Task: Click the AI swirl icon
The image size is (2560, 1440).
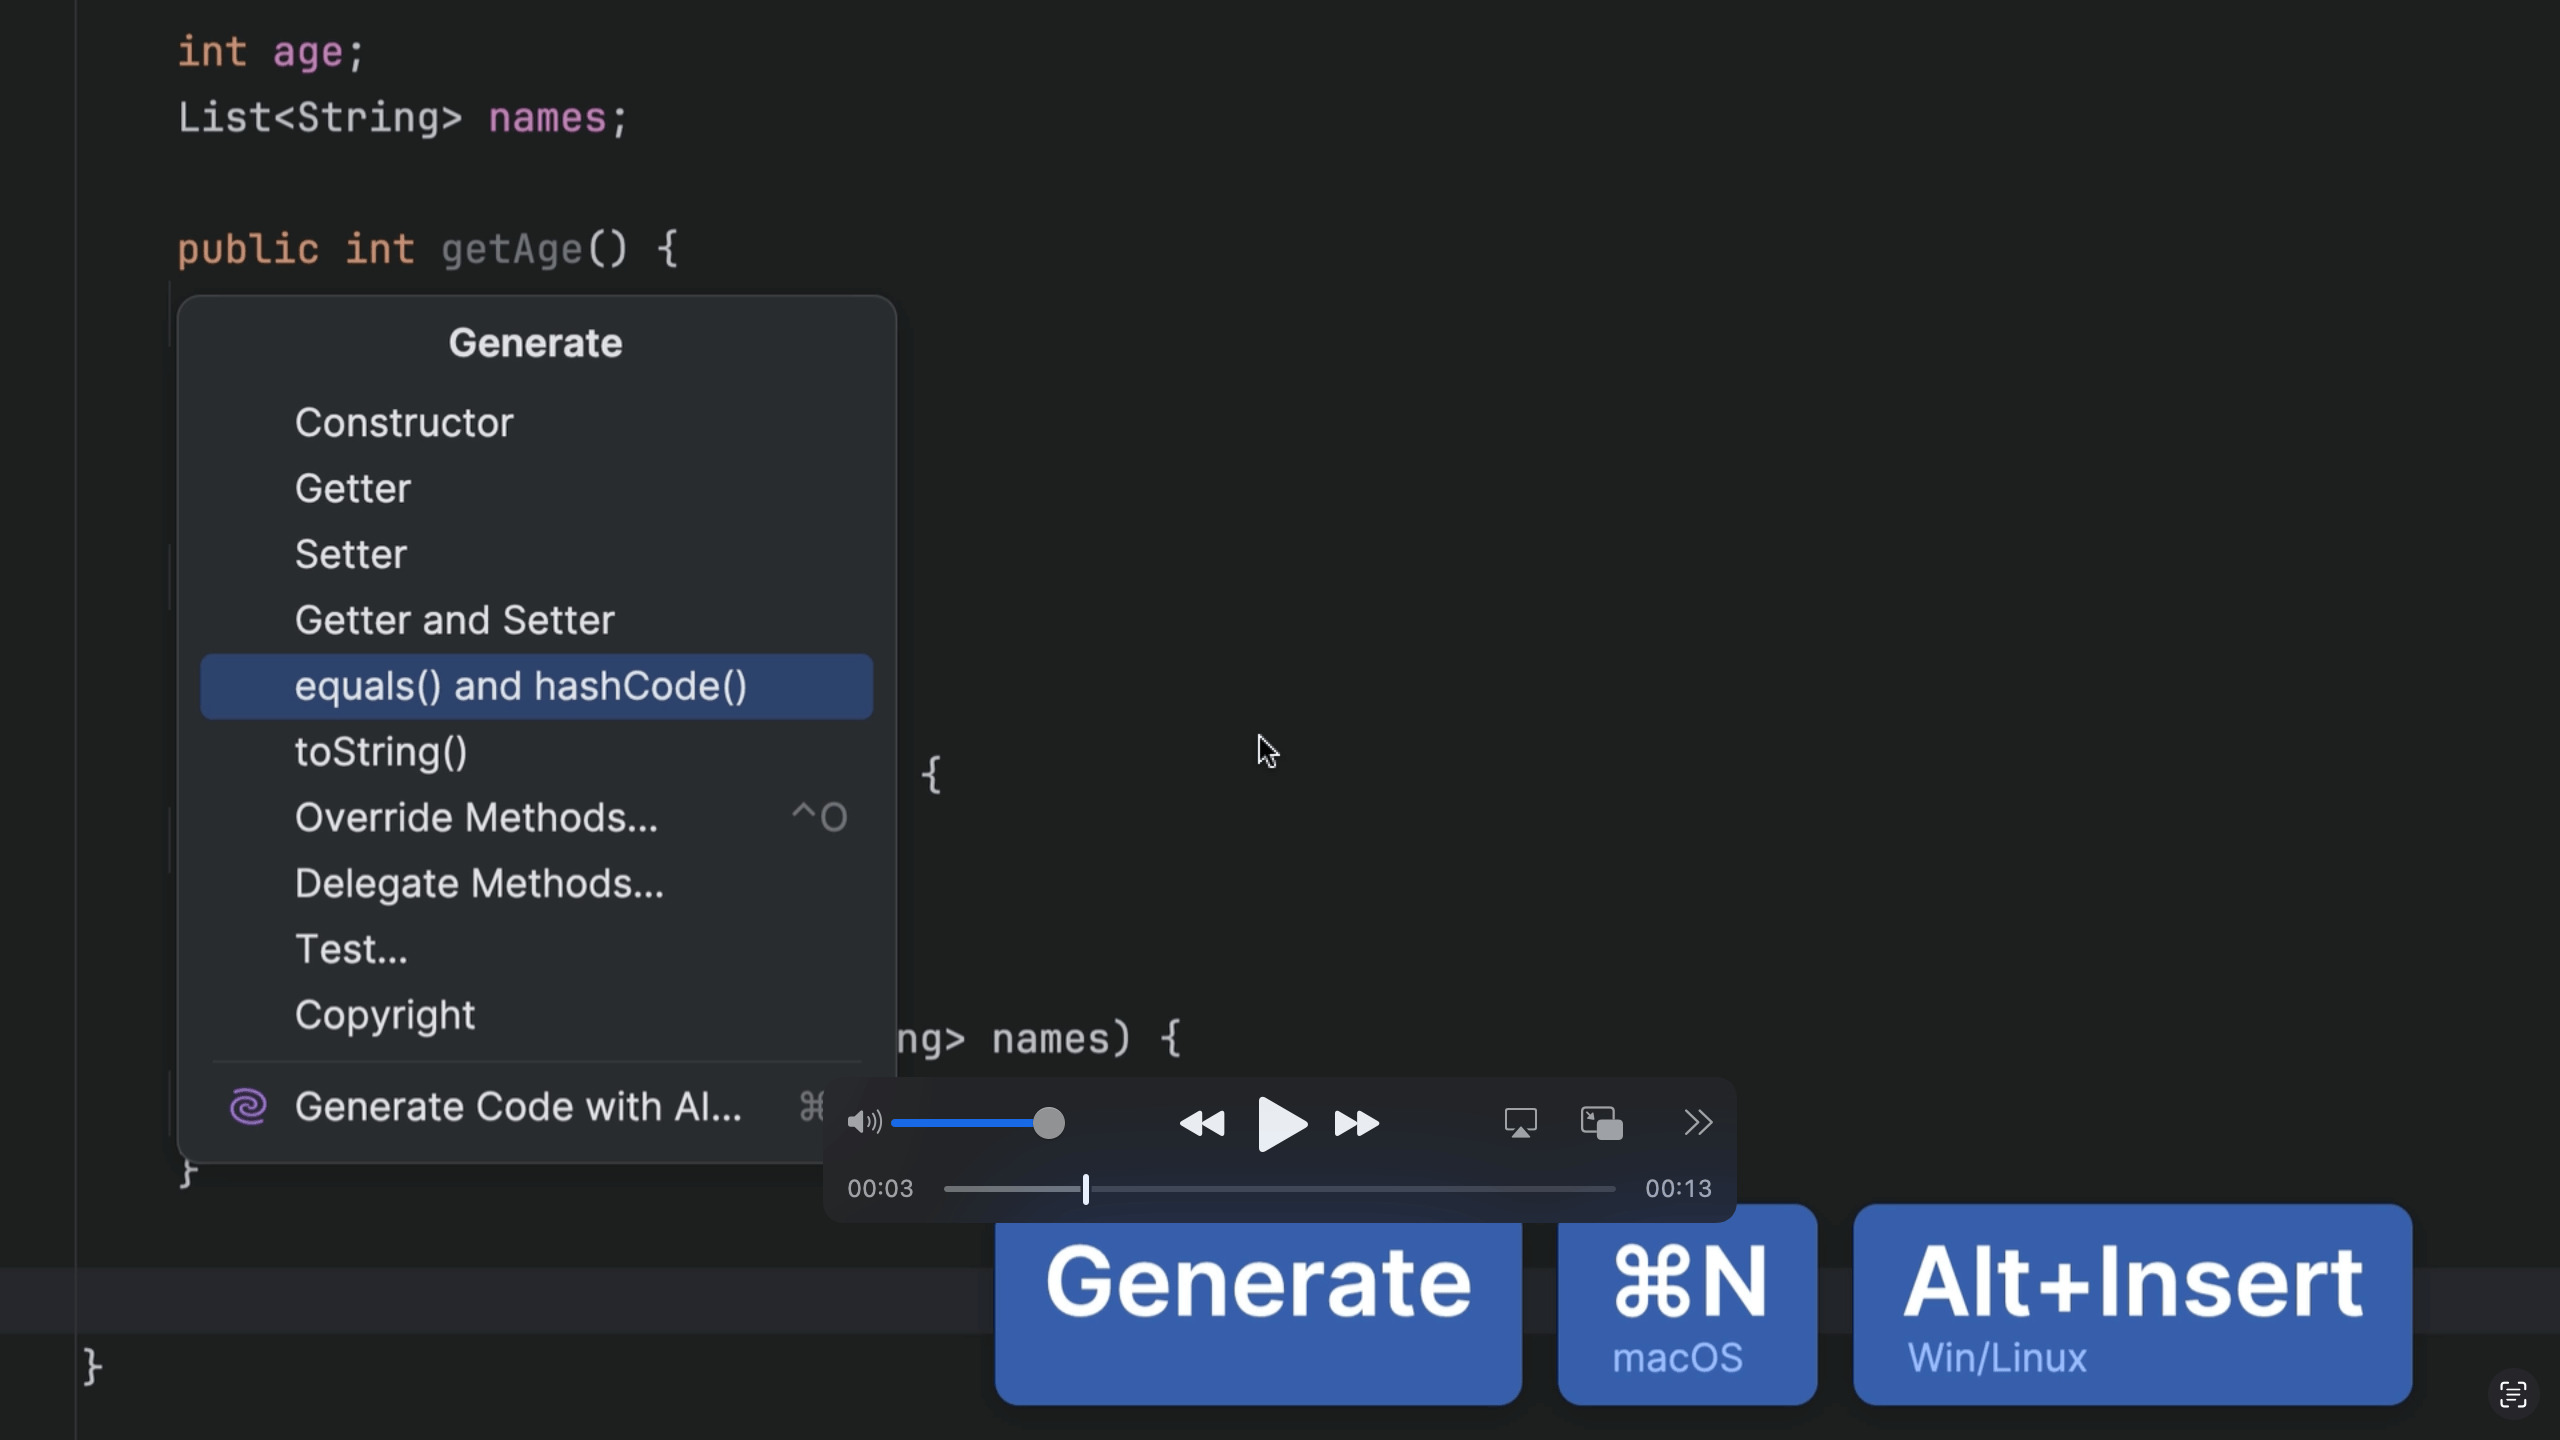Action: [x=248, y=1107]
